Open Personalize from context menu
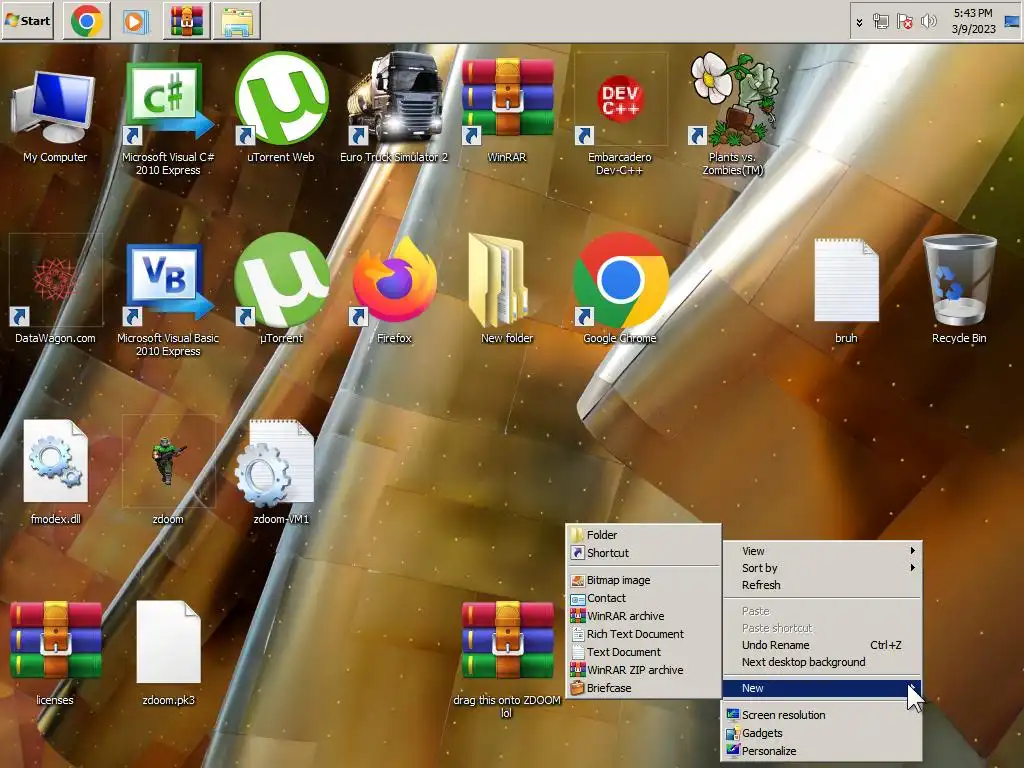The image size is (1024, 768). pos(822,750)
